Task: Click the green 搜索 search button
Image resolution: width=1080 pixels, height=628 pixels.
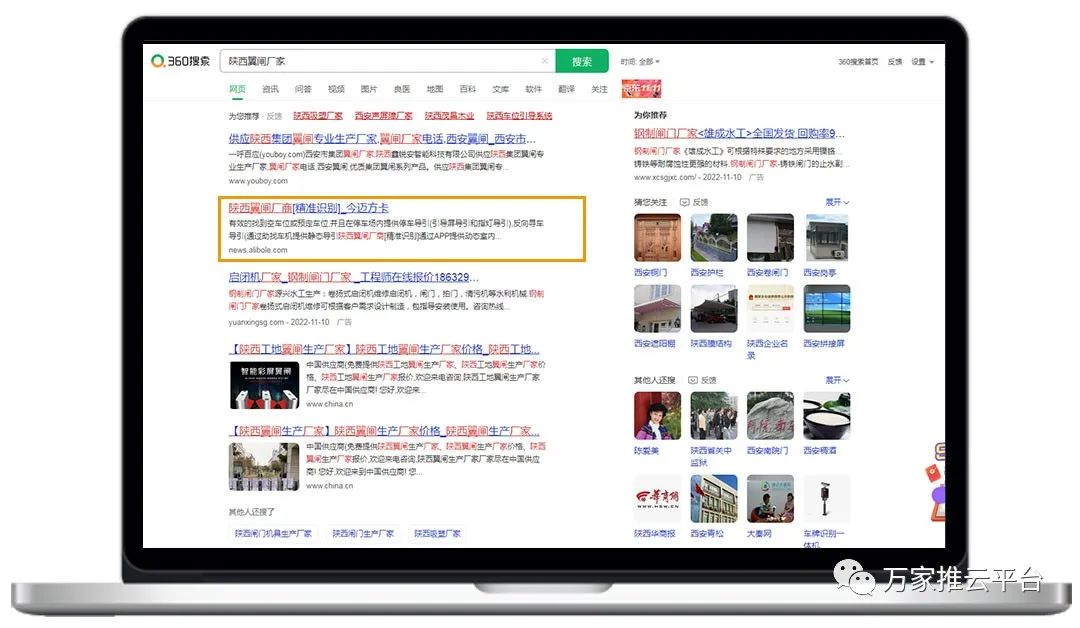Action: click(x=581, y=61)
